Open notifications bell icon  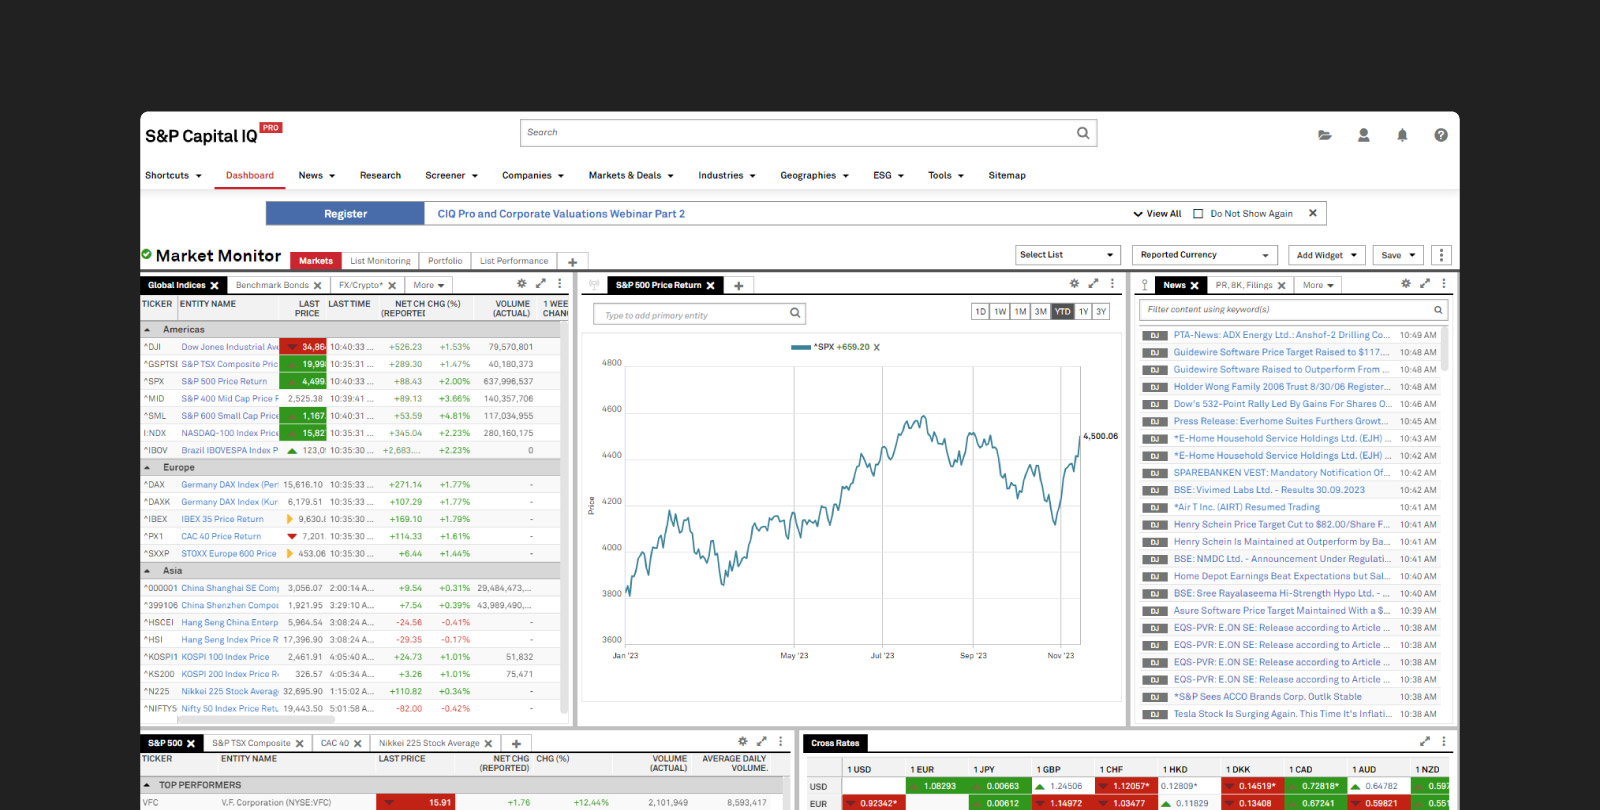[x=1402, y=135]
